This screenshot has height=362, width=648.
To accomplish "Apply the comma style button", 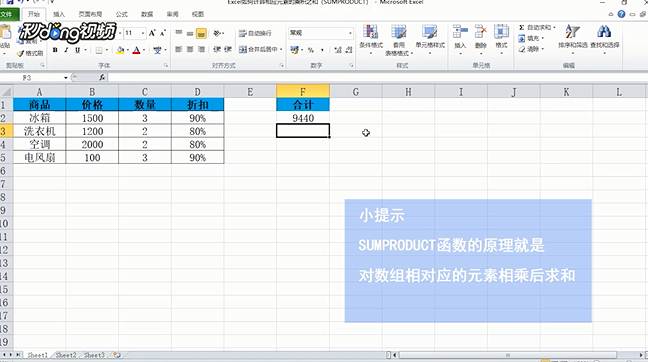I will 322,50.
